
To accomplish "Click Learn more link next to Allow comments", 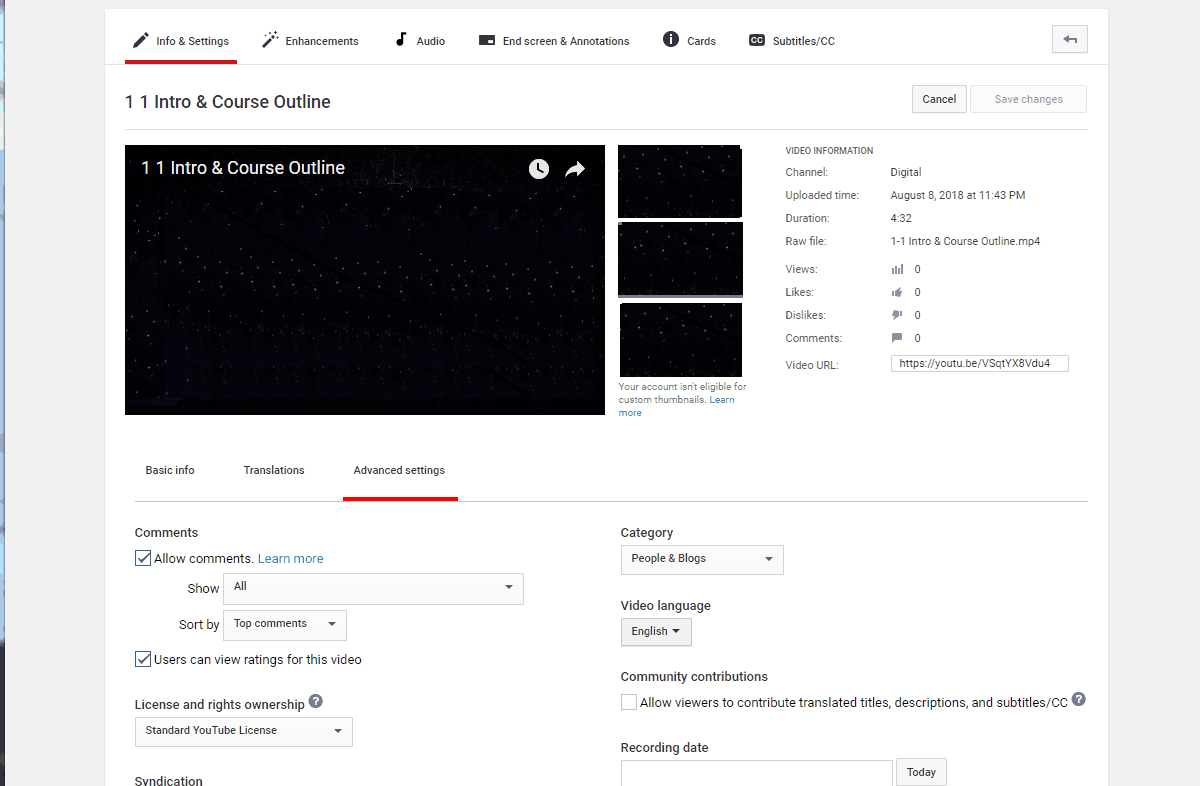I will (x=291, y=559).
